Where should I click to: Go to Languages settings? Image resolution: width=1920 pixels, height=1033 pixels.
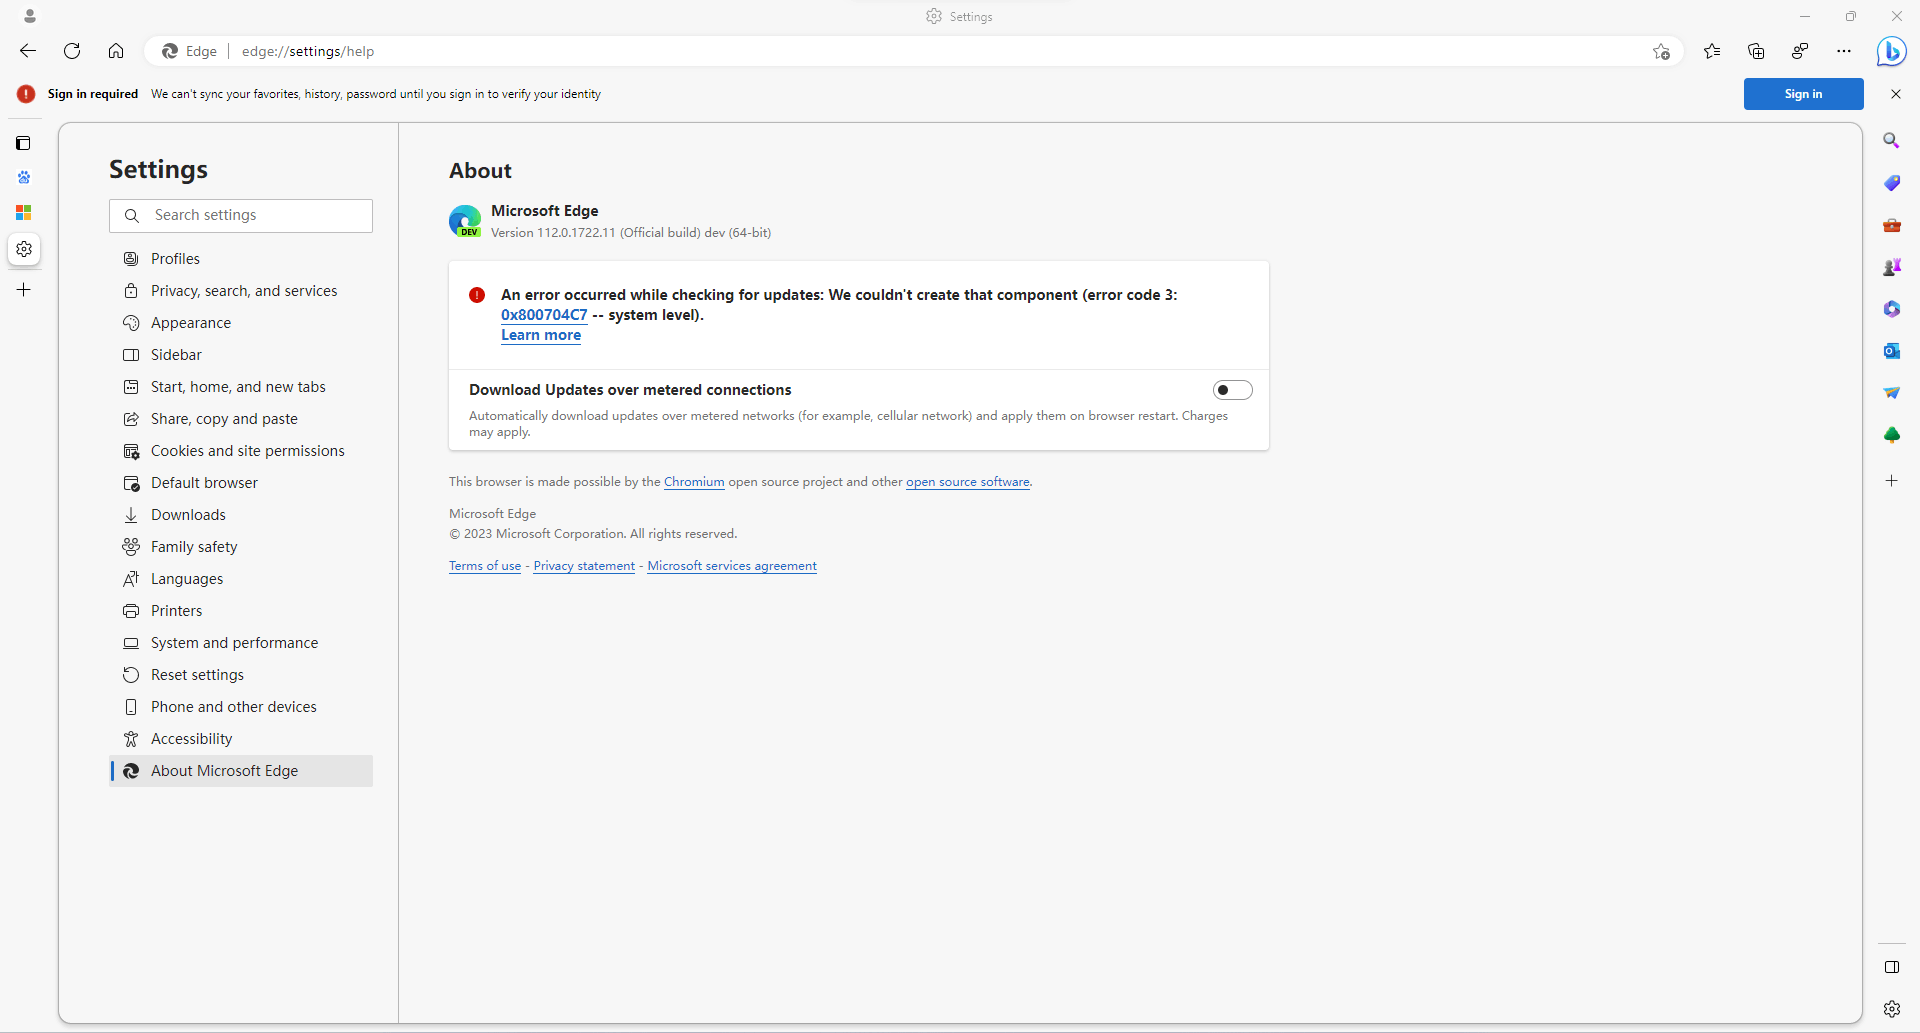[x=241, y=579]
